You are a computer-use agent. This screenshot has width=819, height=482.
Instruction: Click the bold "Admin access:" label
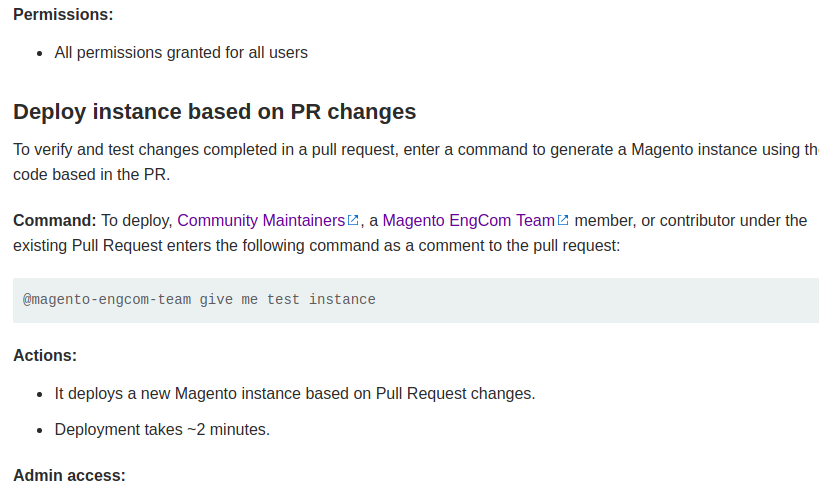click(69, 475)
